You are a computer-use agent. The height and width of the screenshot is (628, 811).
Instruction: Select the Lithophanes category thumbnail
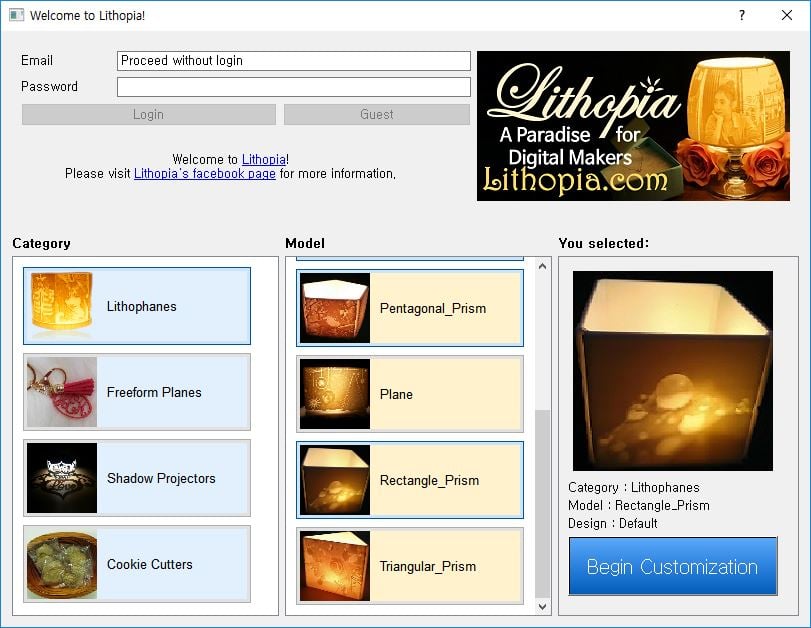coord(62,306)
